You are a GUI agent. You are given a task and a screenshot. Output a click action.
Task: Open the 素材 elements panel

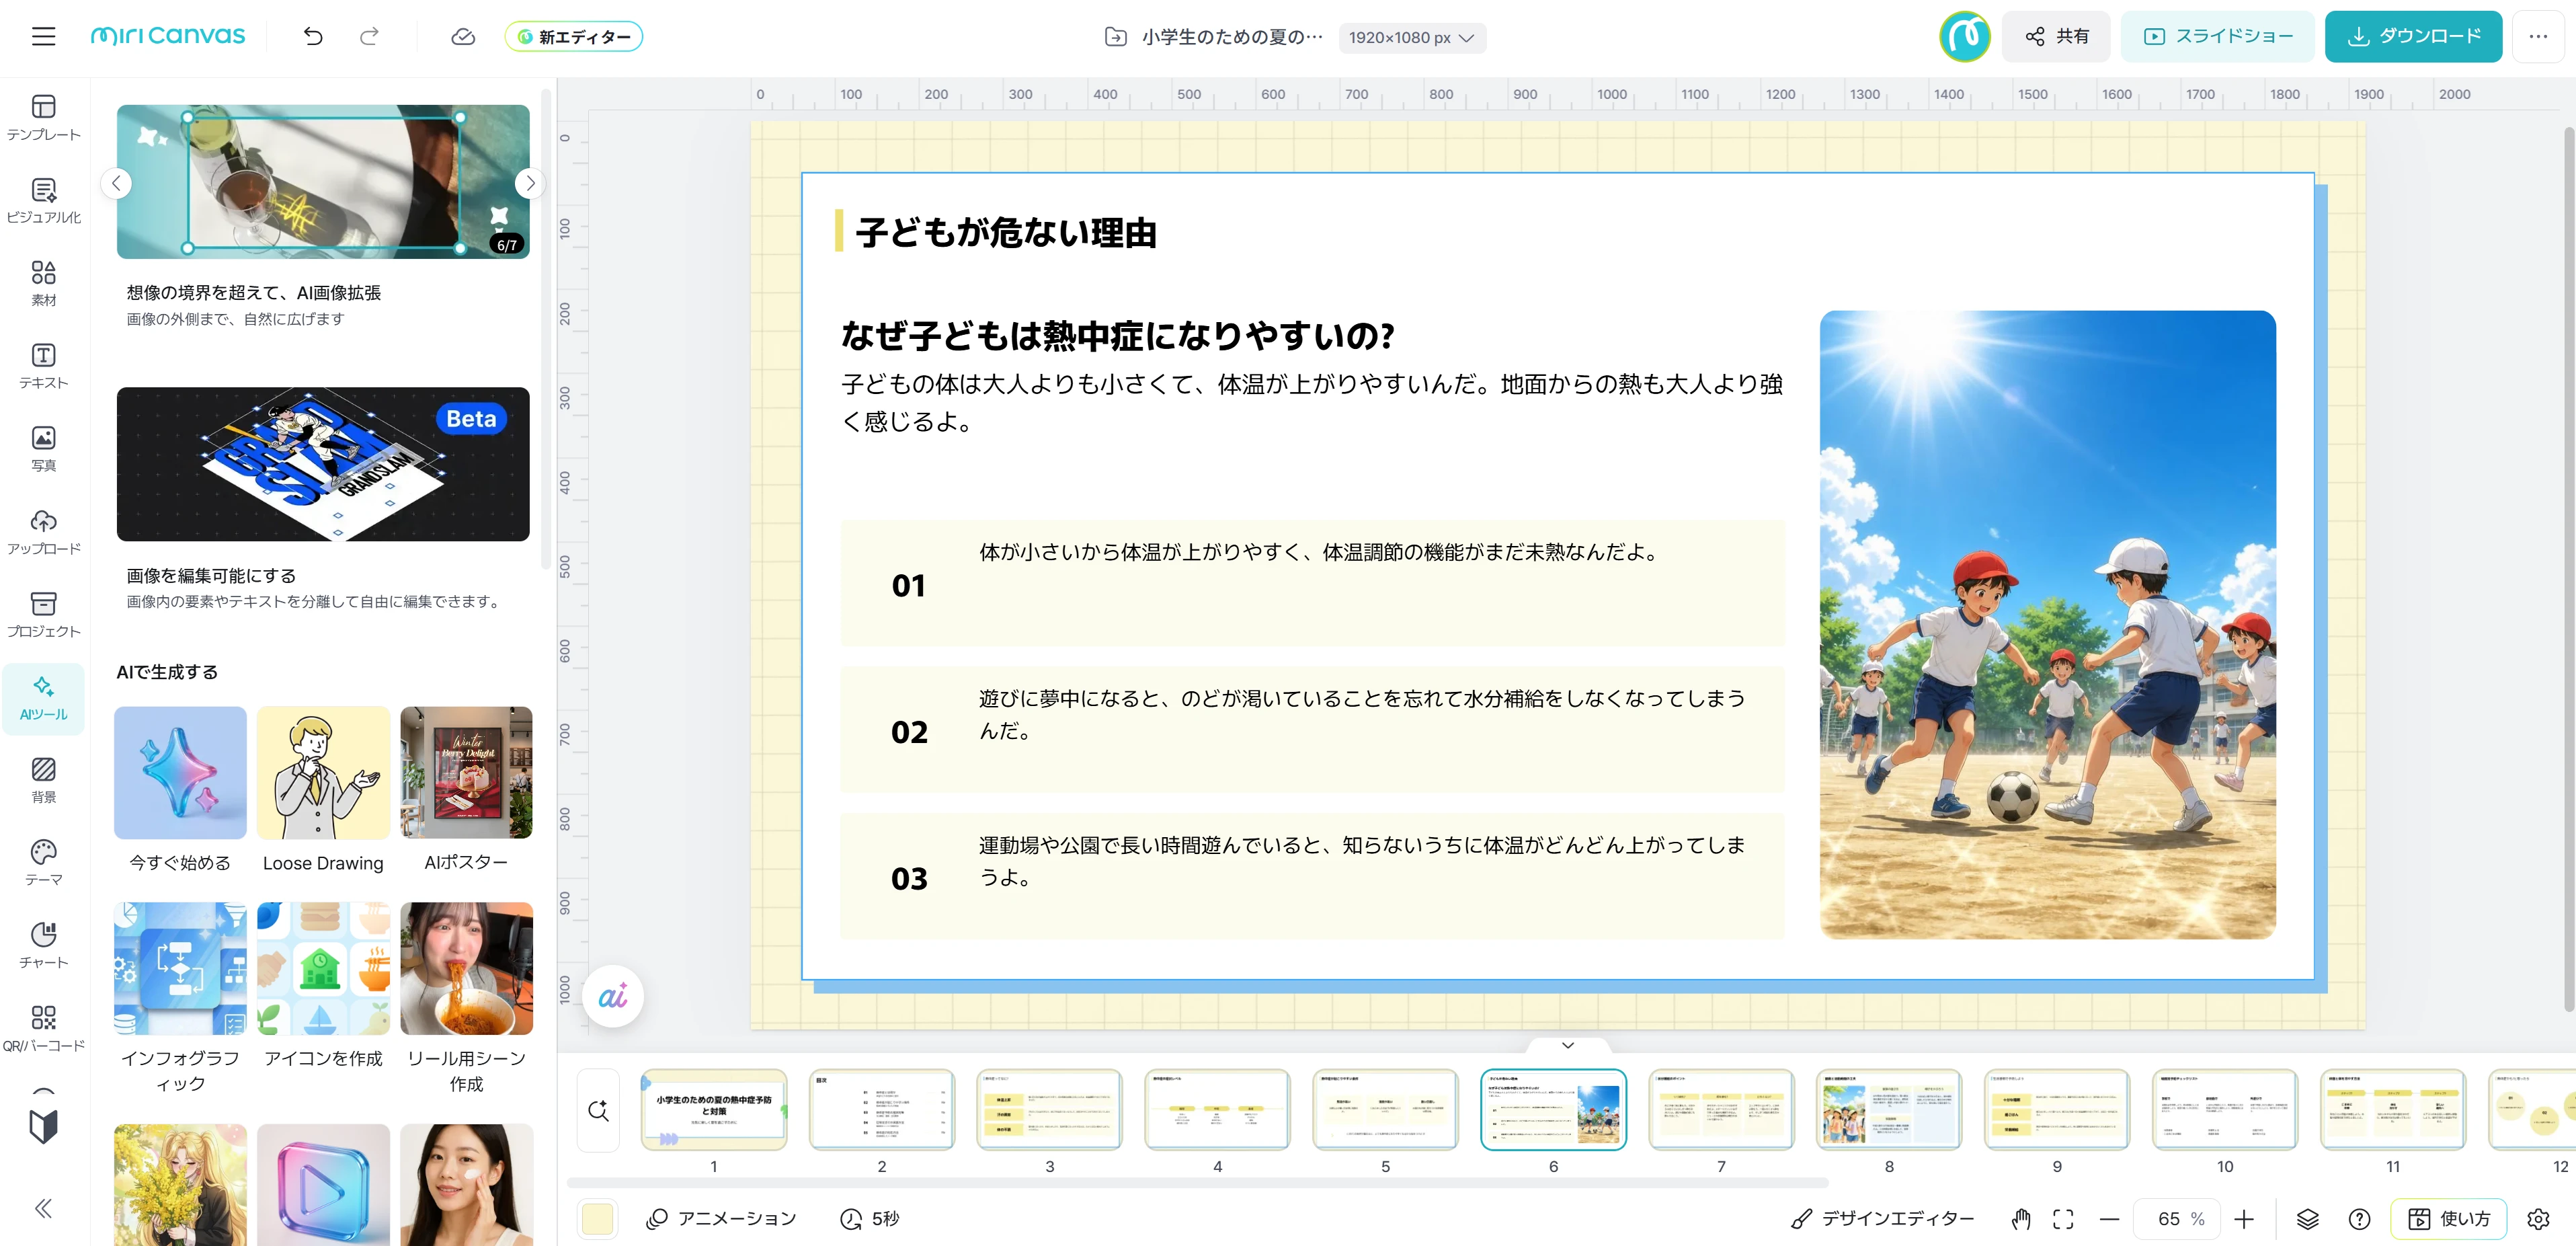point(43,283)
